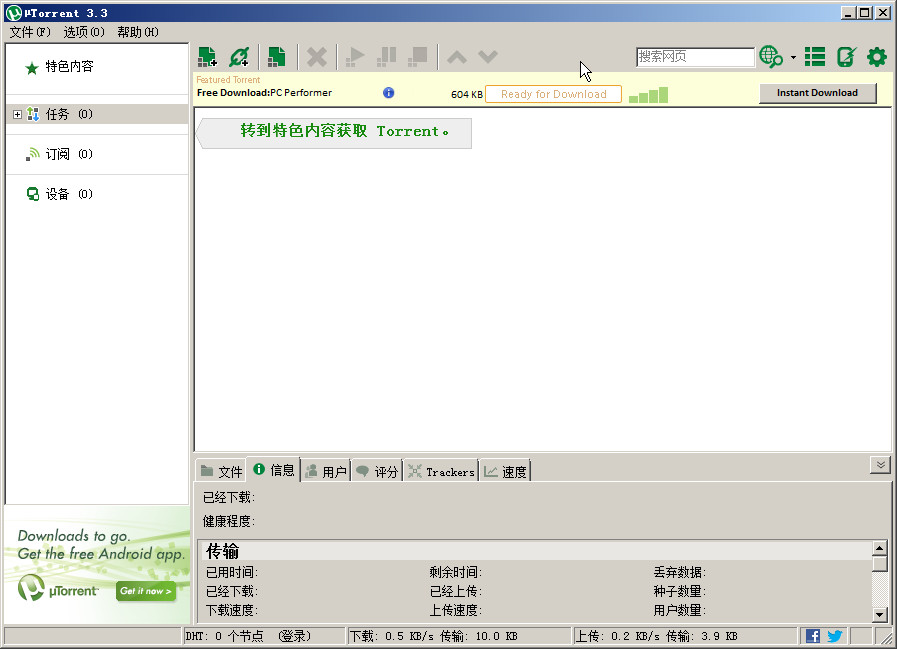Click the Stop torrent icon
The image size is (897, 649).
click(x=418, y=57)
